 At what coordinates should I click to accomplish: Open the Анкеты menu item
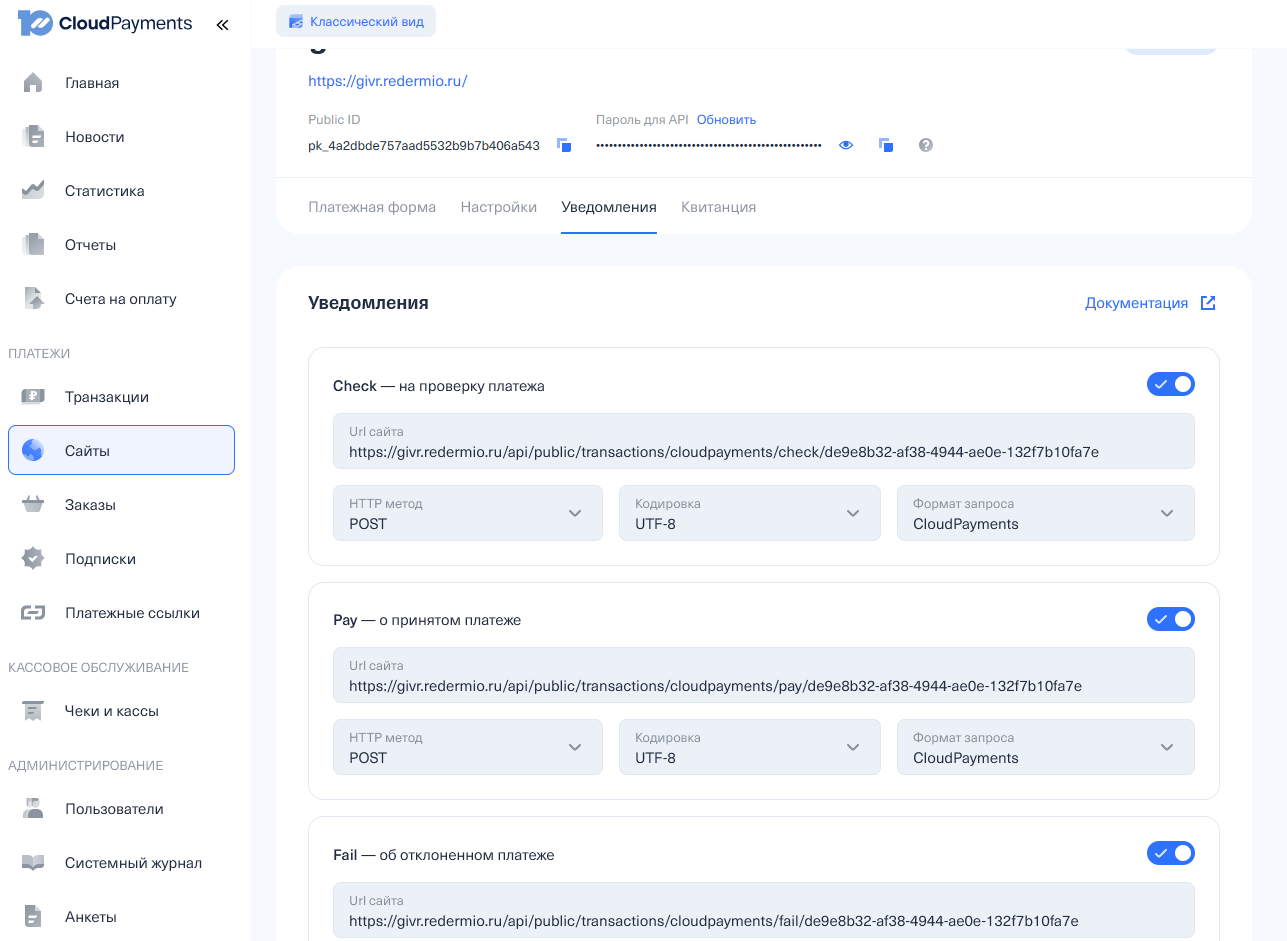121,917
